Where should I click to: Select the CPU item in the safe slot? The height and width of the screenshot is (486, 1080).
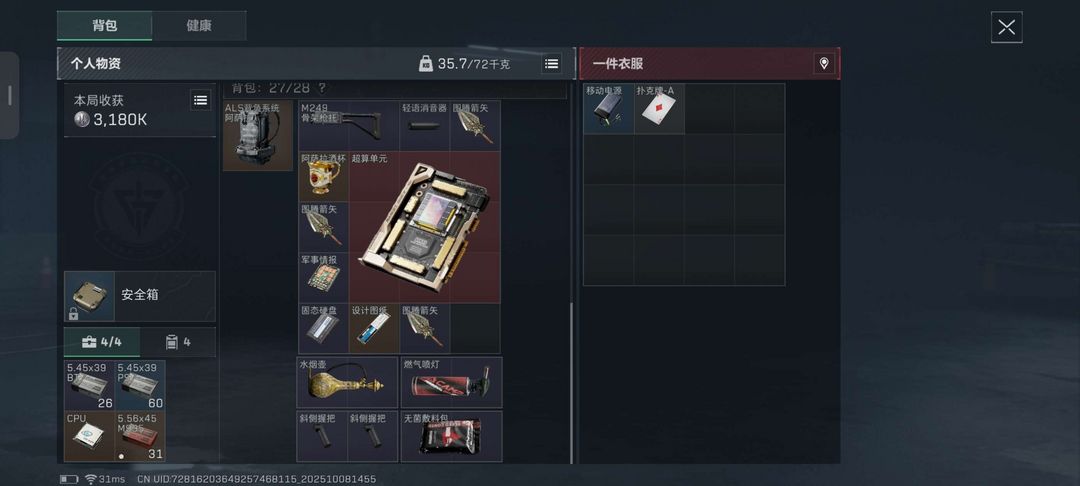click(90, 436)
